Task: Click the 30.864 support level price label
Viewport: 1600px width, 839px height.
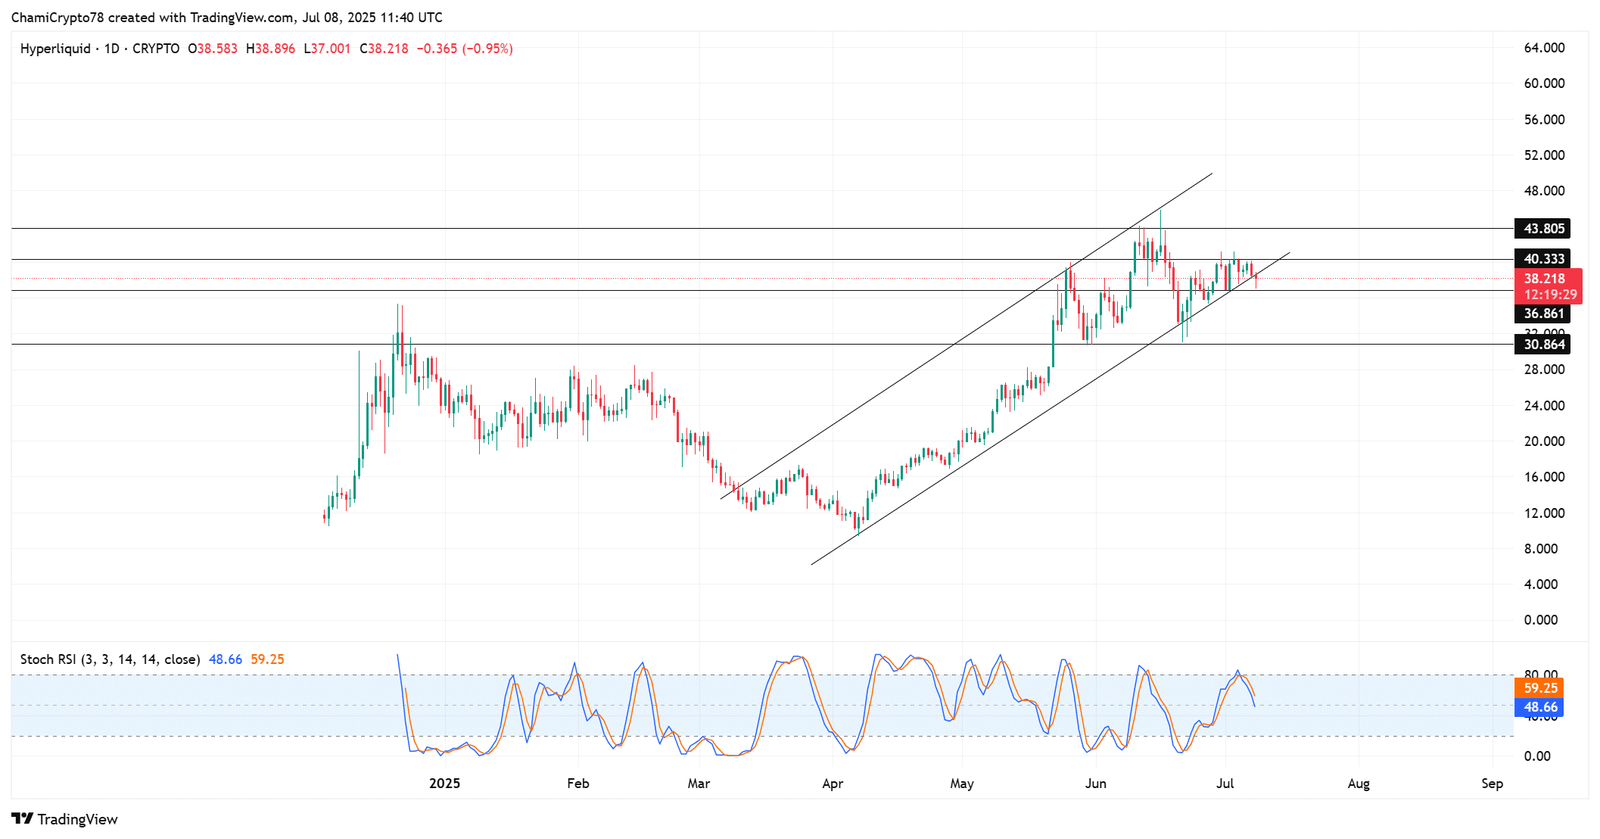Action: (x=1544, y=344)
